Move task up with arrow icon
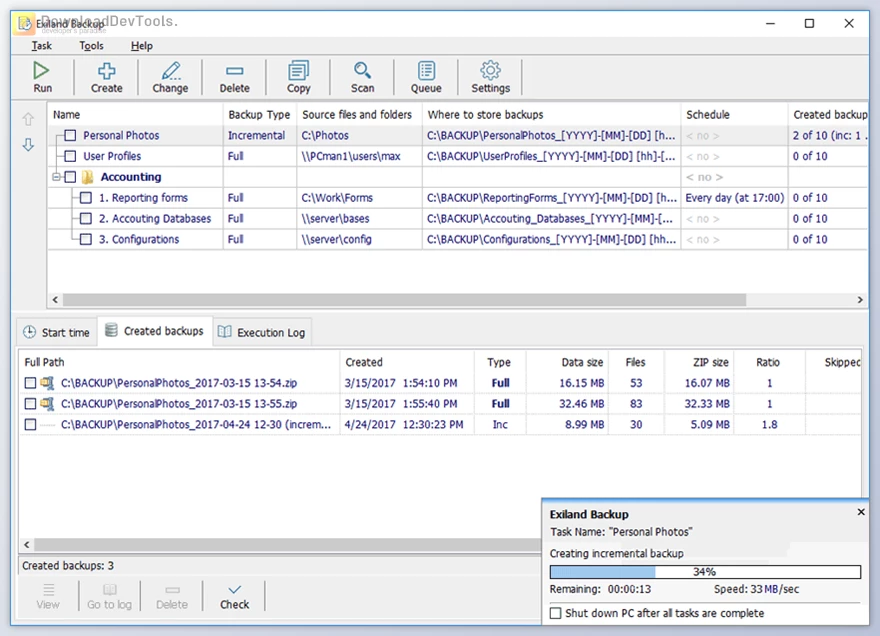This screenshot has height=636, width=880. (x=28, y=119)
